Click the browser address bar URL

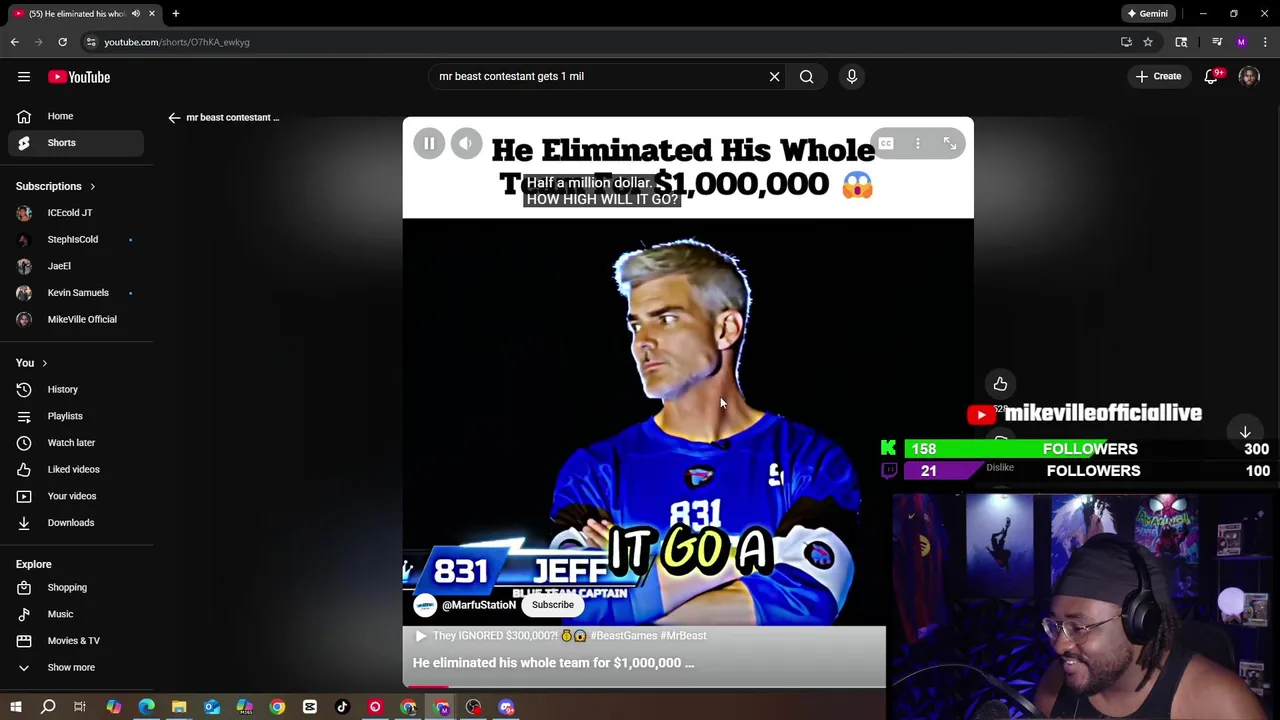177,42
